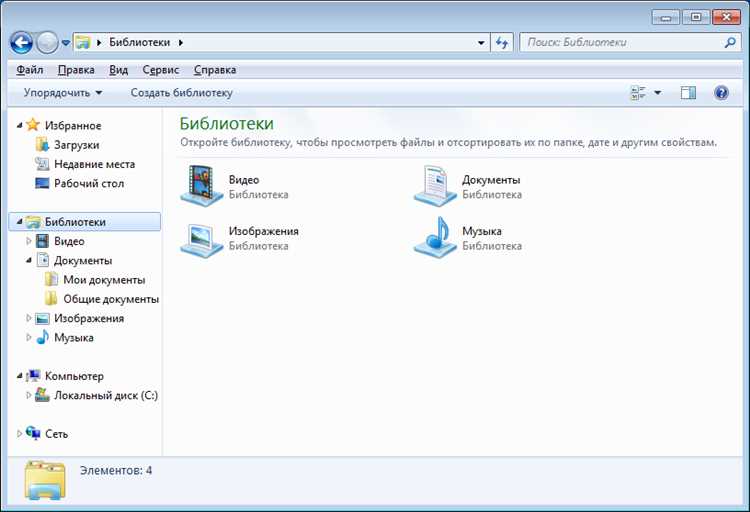Select the Документы icon in the tree
This screenshot has height=512, width=750.
coord(43,260)
